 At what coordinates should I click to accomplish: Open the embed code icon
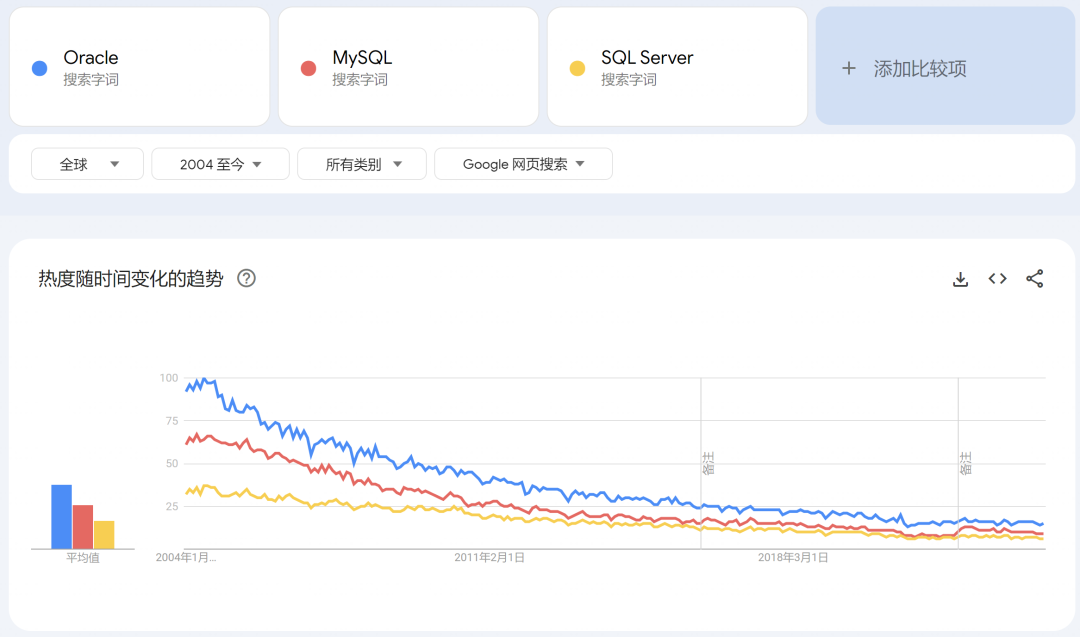click(x=997, y=279)
